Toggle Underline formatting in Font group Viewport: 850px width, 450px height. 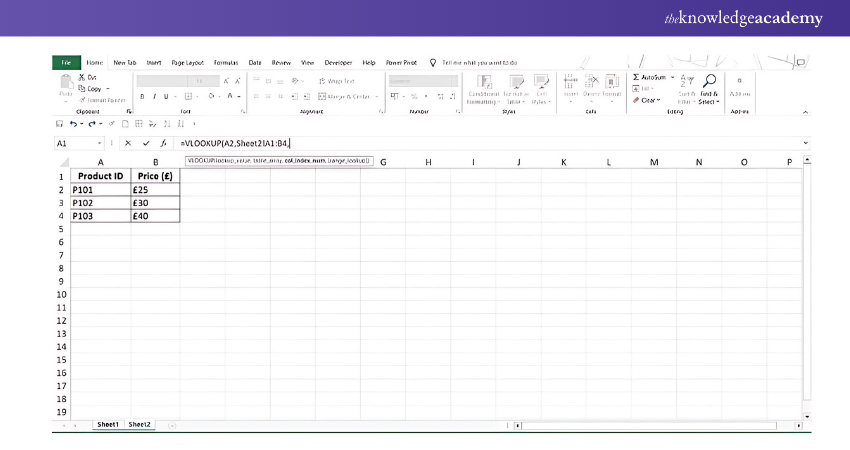167,97
